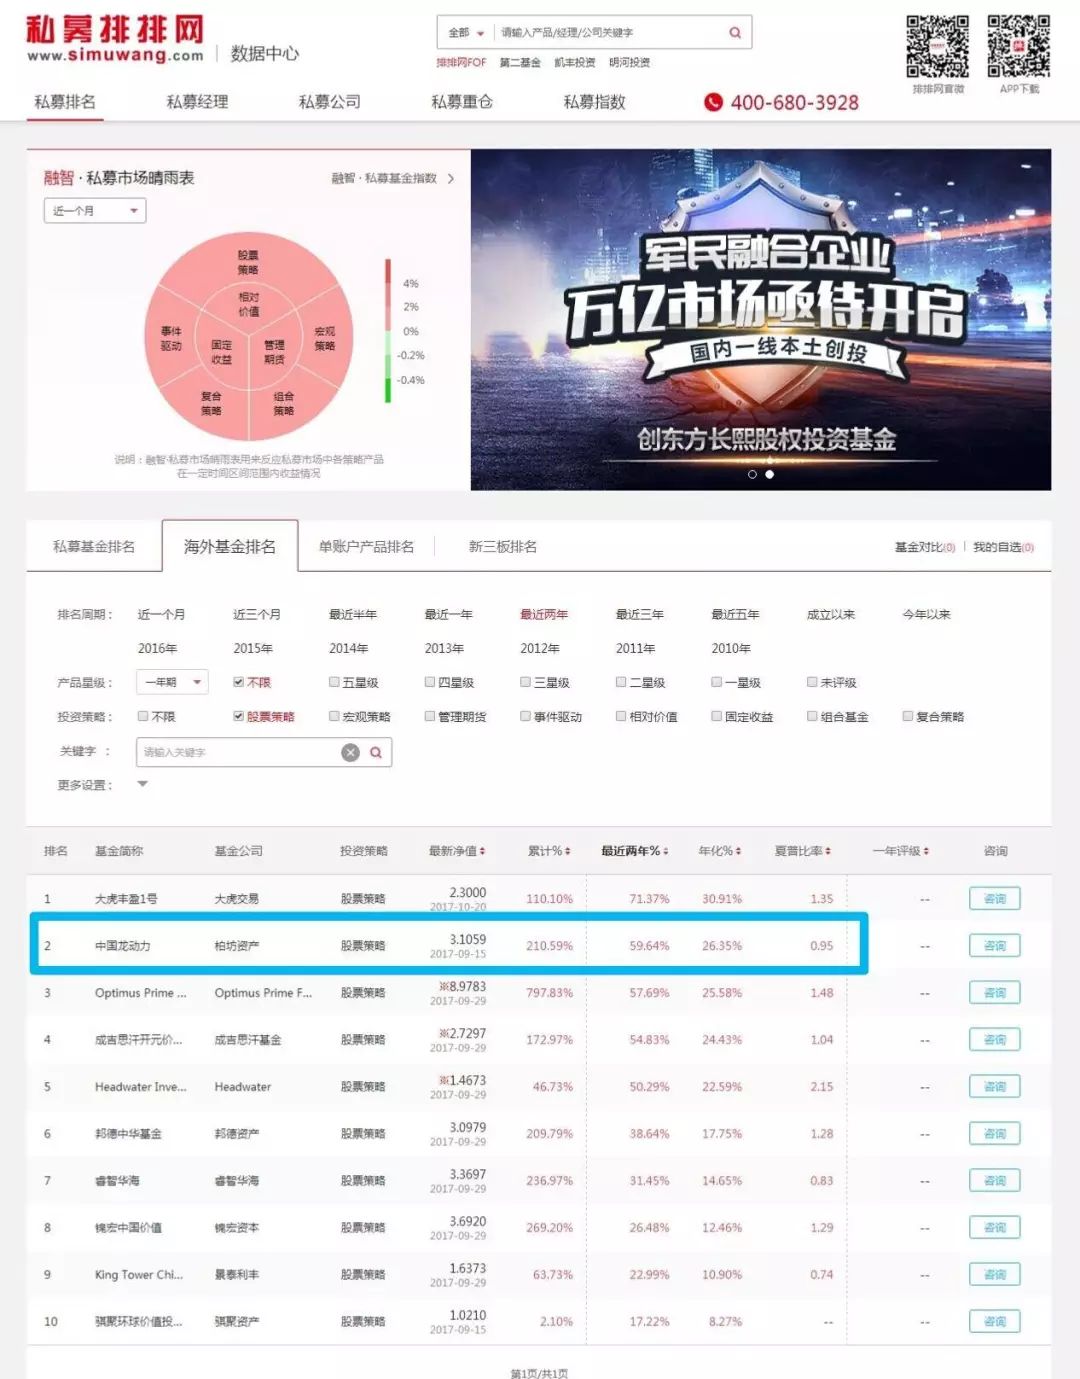Open the 中国龙动力 fund link
The width and height of the screenshot is (1080, 1379).
click(x=122, y=946)
